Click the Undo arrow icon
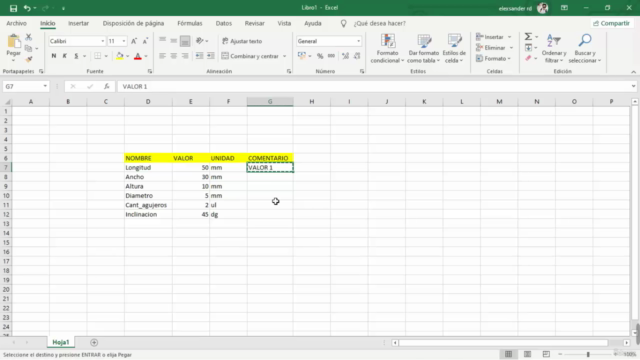 pyautogui.click(x=27, y=8)
